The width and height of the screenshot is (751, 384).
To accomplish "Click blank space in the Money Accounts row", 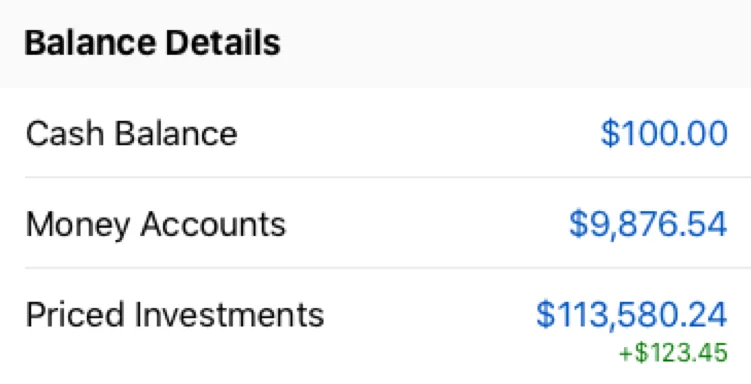I will click(426, 224).
